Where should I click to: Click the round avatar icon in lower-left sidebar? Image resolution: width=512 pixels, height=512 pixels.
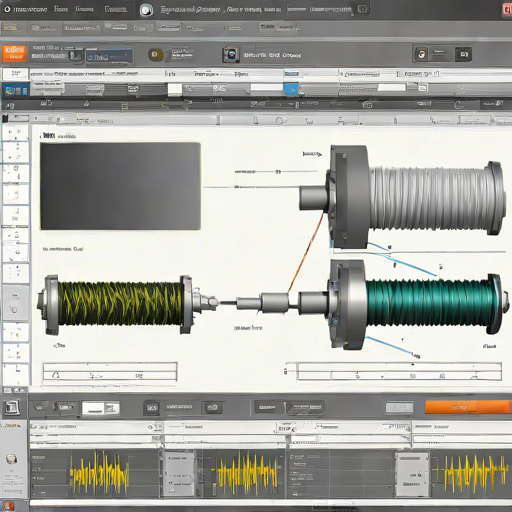pyautogui.click(x=12, y=459)
